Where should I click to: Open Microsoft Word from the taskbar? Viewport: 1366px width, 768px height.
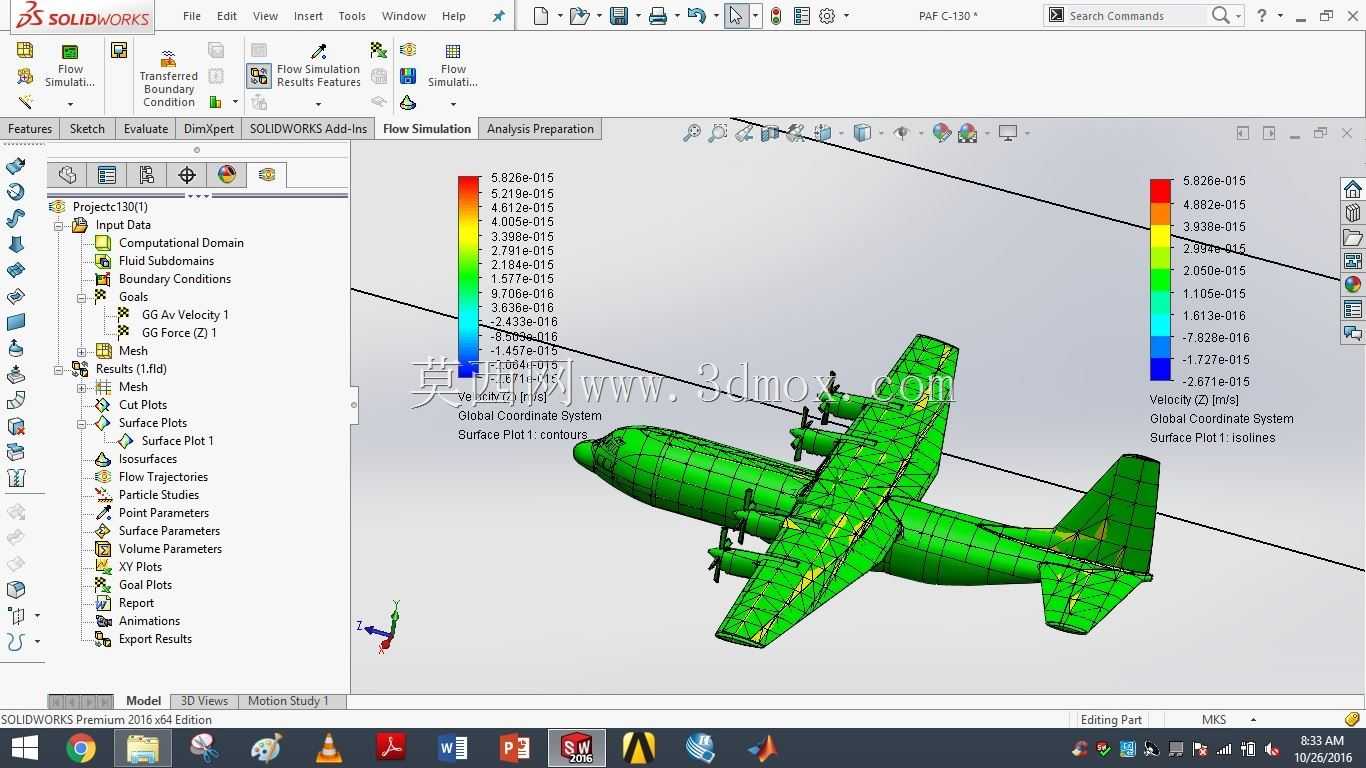click(x=452, y=748)
